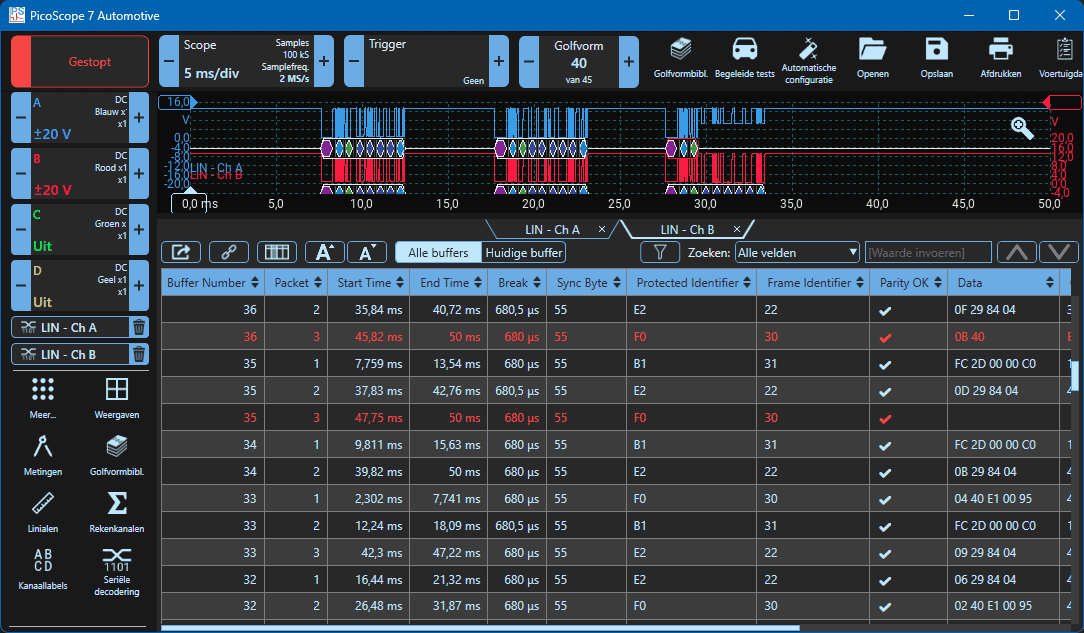The width and height of the screenshot is (1084, 633).
Task: Sort by the Start Time column
Action: point(370,283)
